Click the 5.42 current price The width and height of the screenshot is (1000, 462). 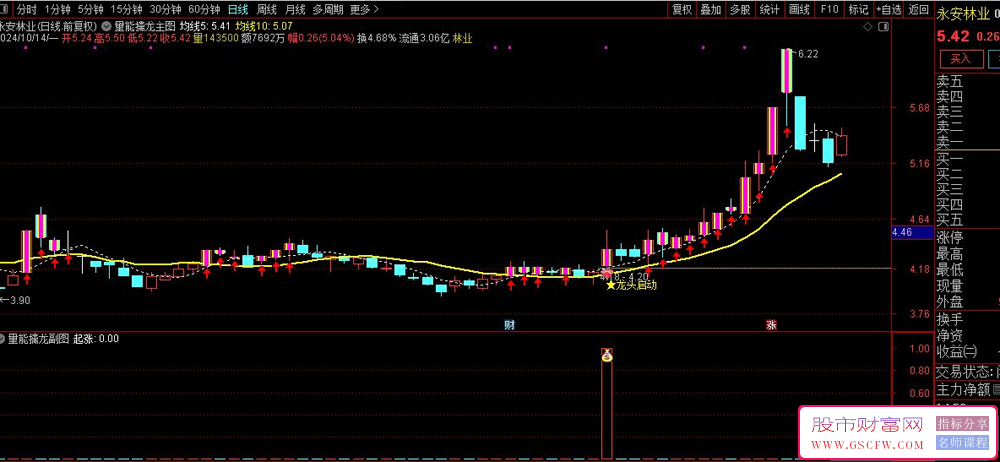pos(953,36)
